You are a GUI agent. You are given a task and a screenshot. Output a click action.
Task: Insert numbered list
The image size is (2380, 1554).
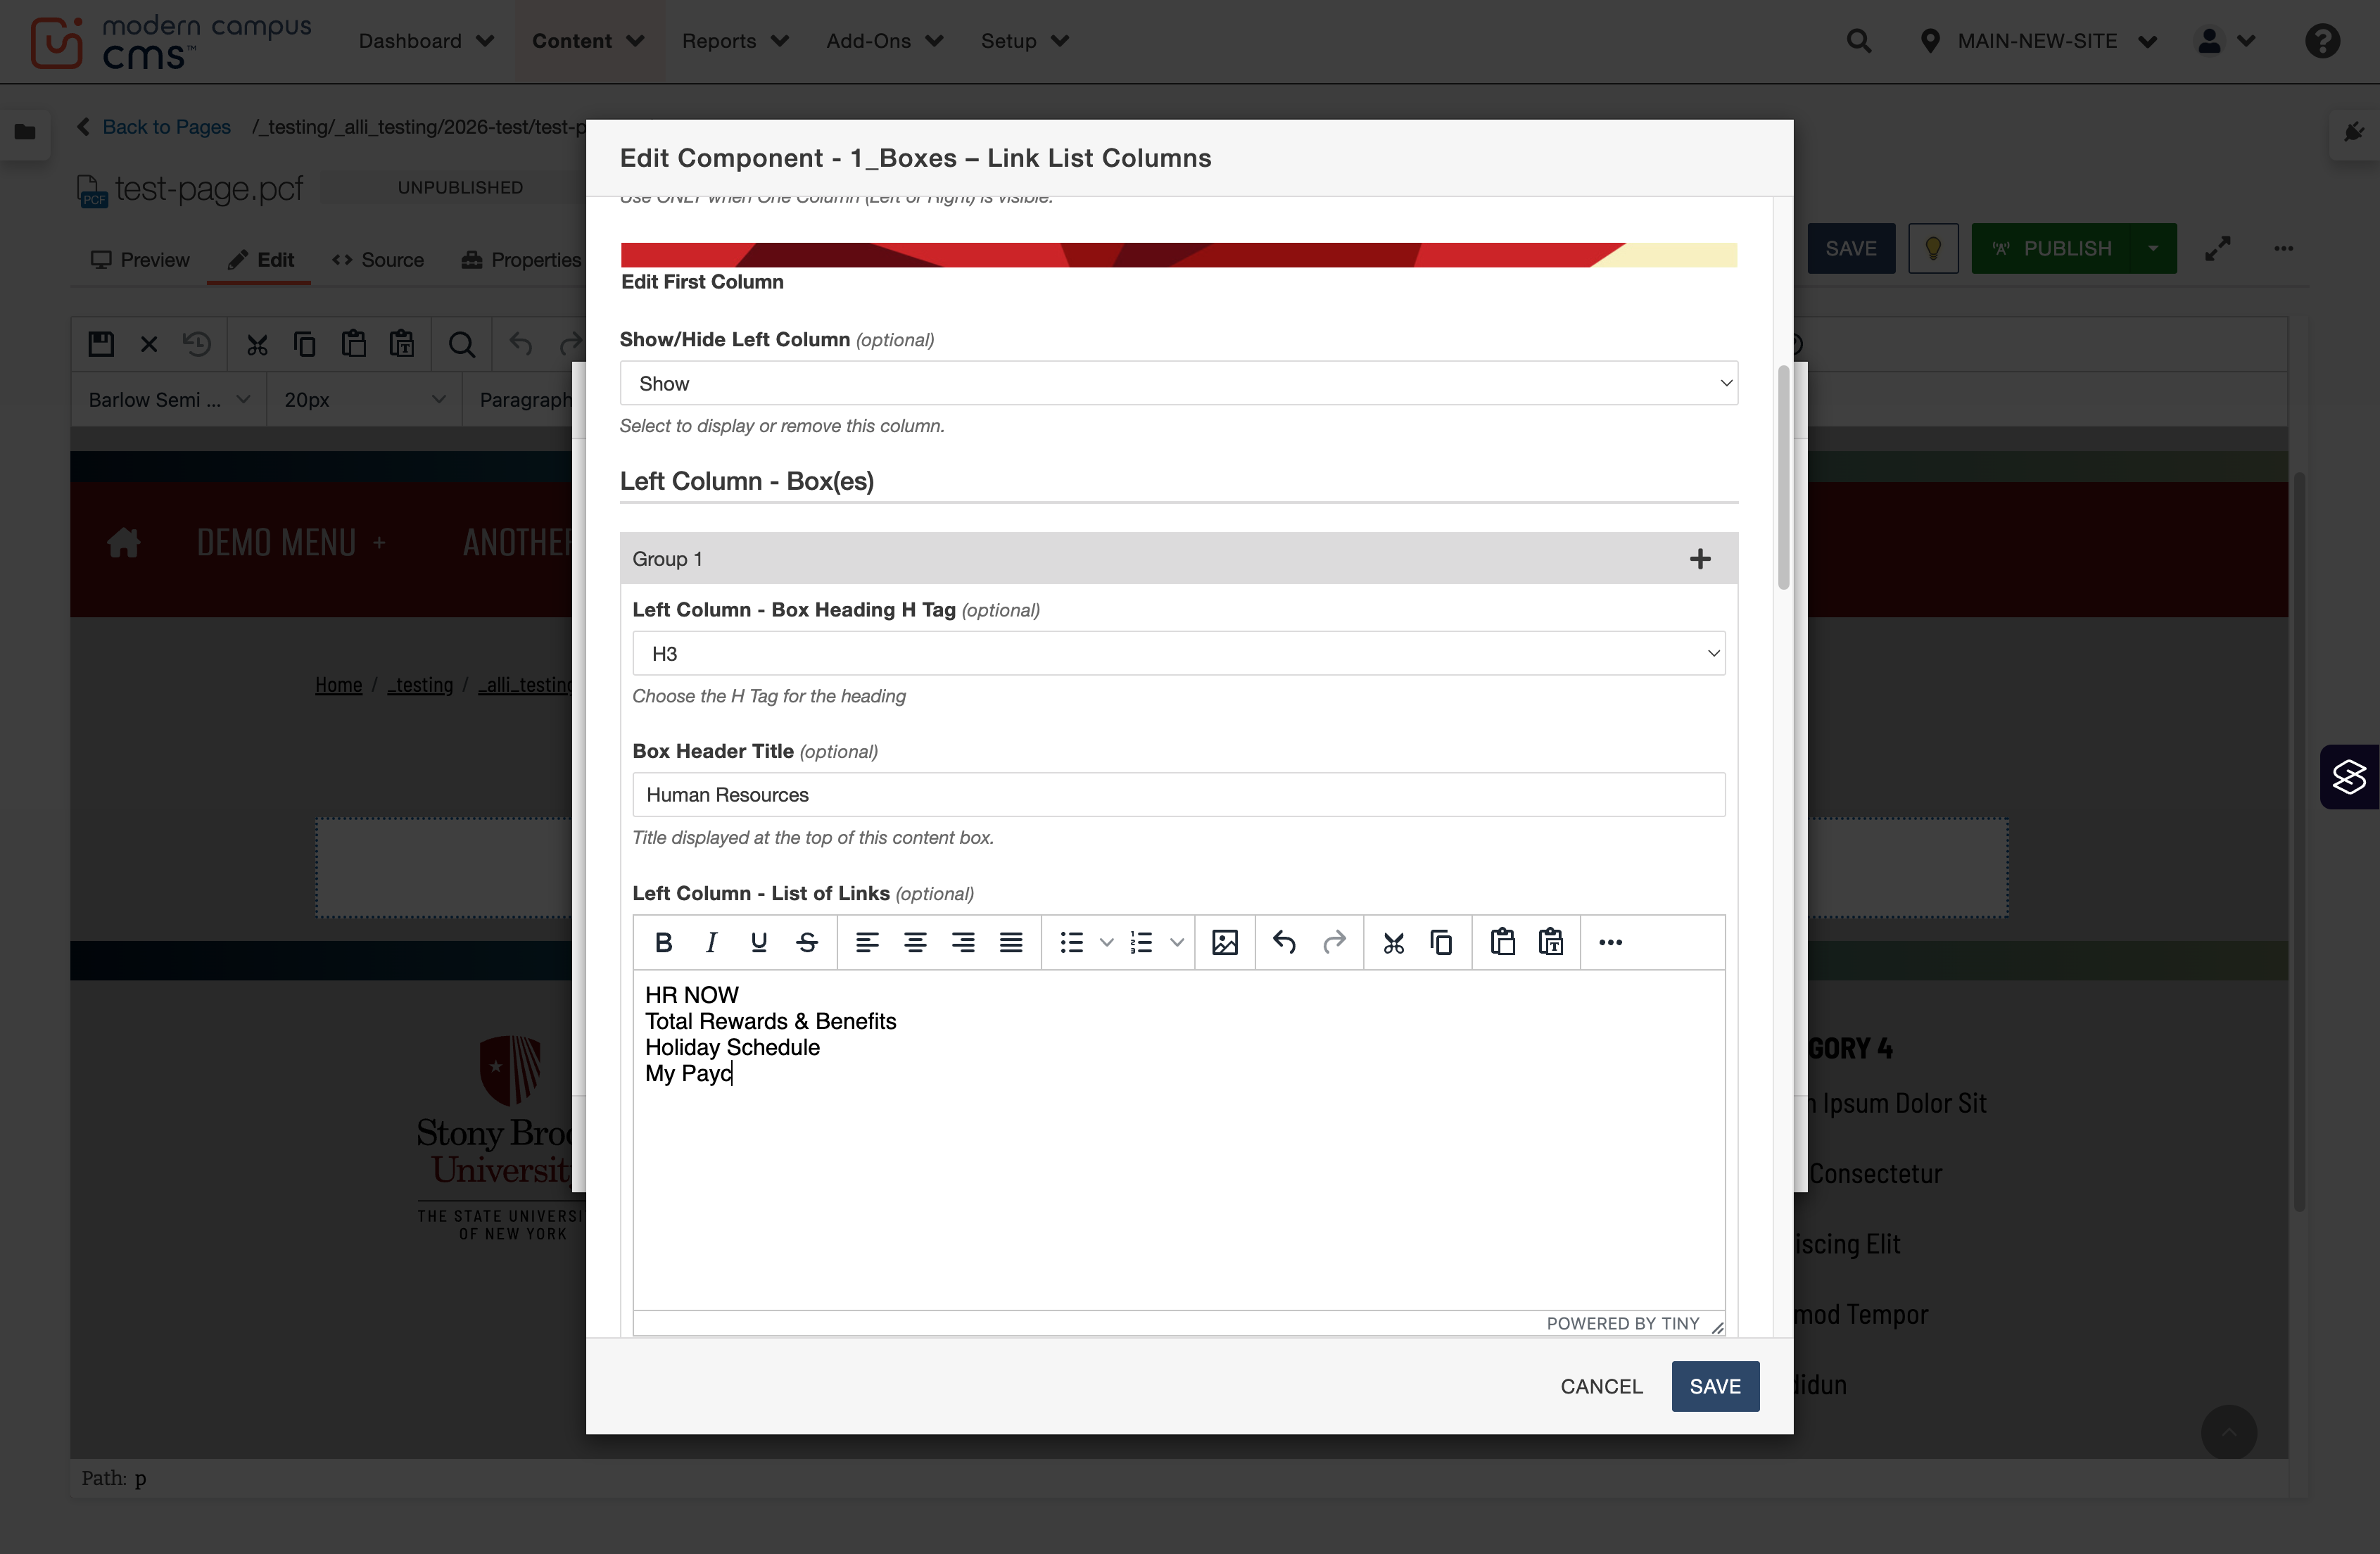(1142, 942)
